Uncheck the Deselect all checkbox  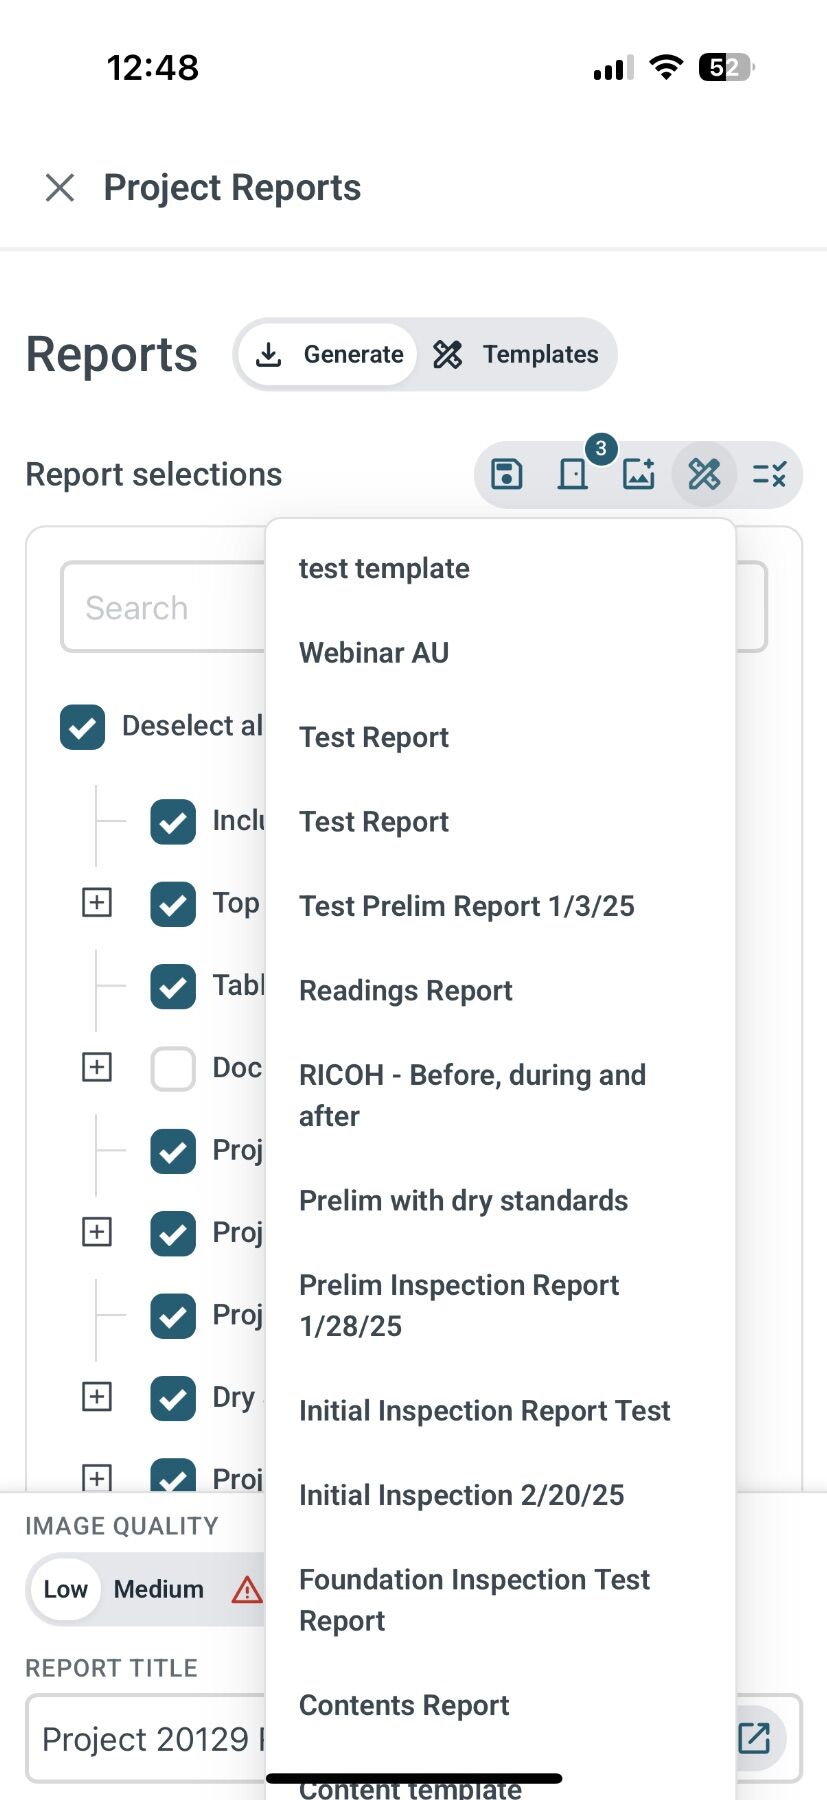click(x=82, y=727)
